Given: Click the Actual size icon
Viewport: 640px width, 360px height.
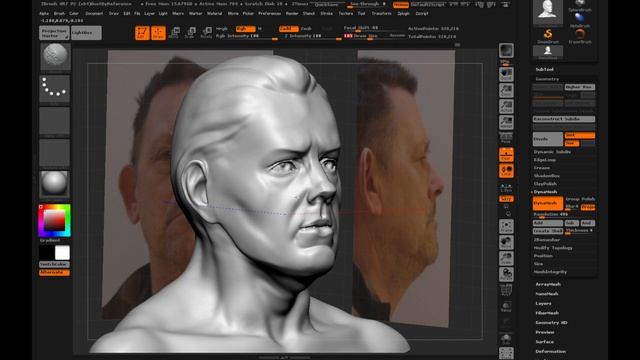Looking at the screenshot, I should click(506, 107).
